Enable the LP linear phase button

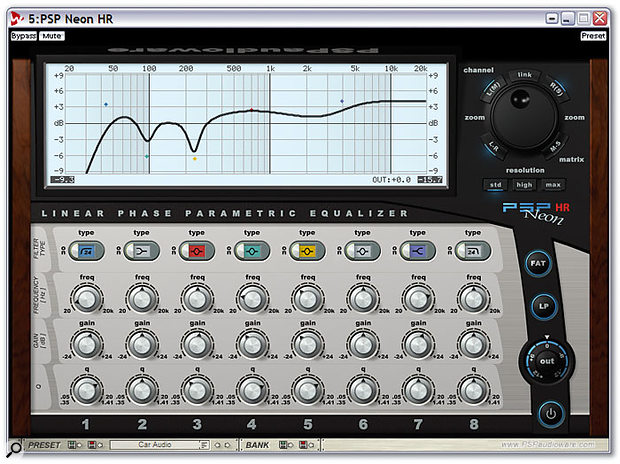click(x=544, y=306)
